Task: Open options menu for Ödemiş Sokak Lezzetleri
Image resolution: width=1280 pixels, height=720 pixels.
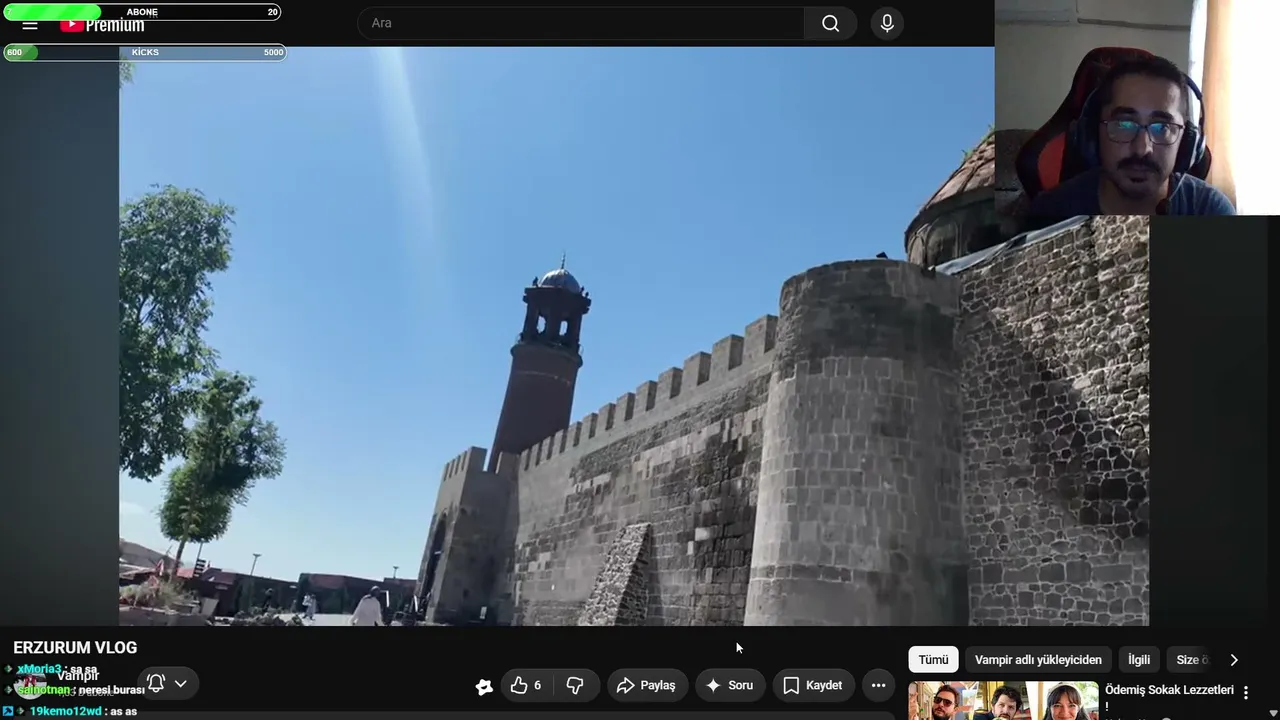Action: tap(1246, 692)
